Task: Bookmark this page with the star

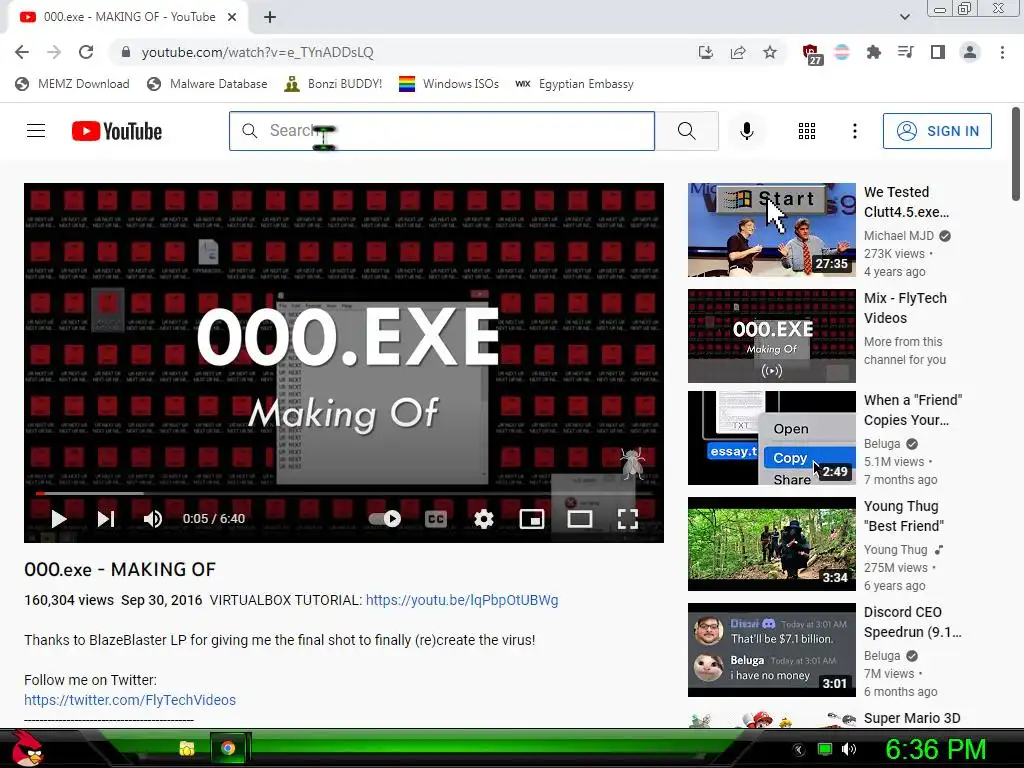Action: pyautogui.click(x=770, y=52)
